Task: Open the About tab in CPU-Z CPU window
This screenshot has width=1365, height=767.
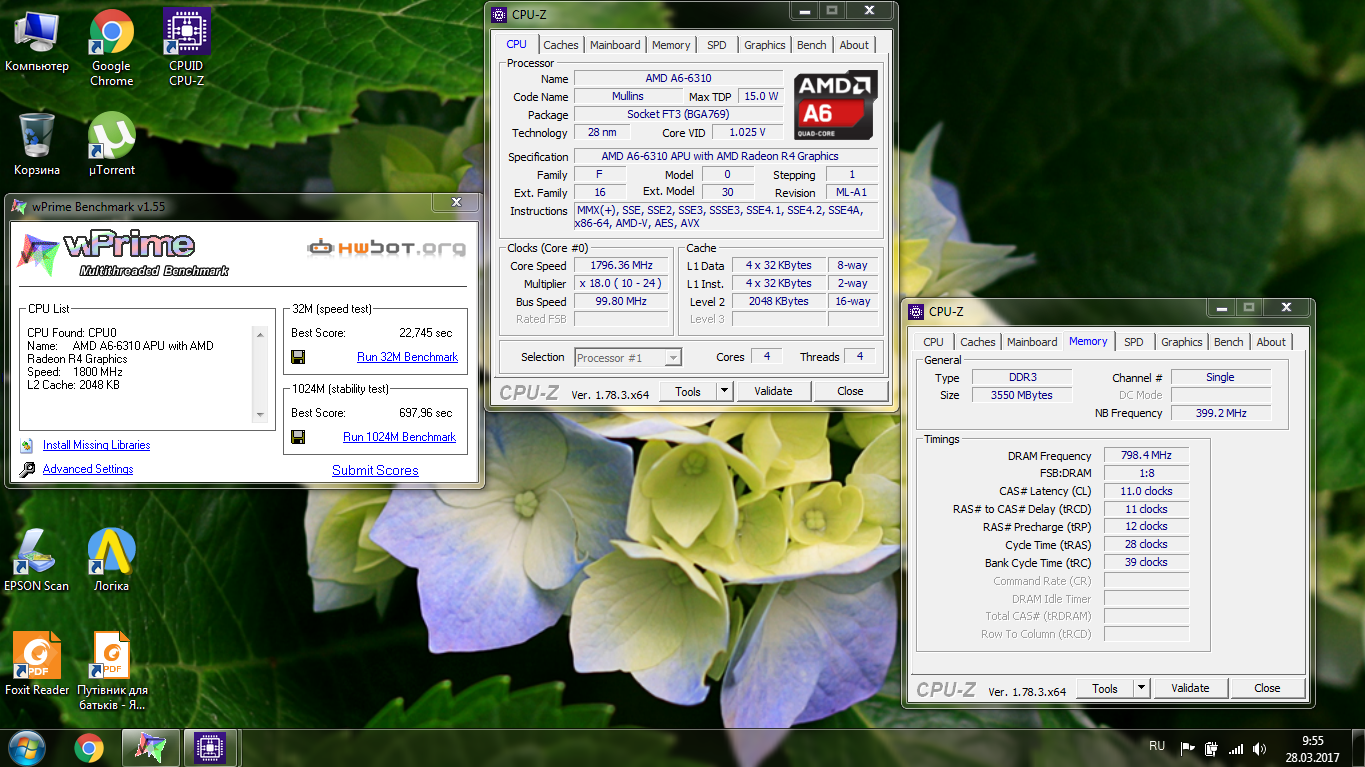Action: (x=854, y=45)
